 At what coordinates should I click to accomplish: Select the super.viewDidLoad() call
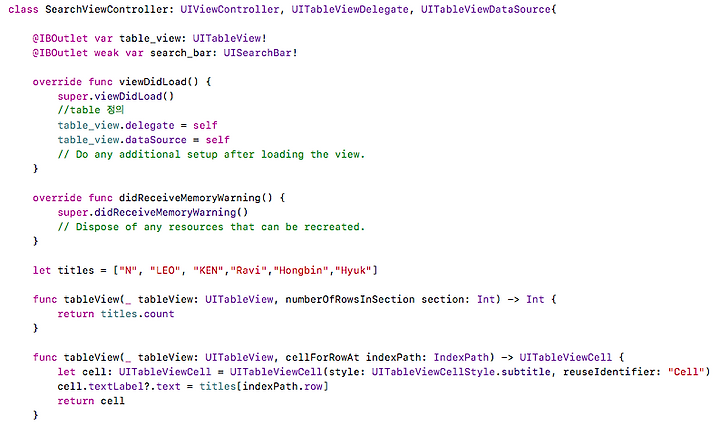116,96
